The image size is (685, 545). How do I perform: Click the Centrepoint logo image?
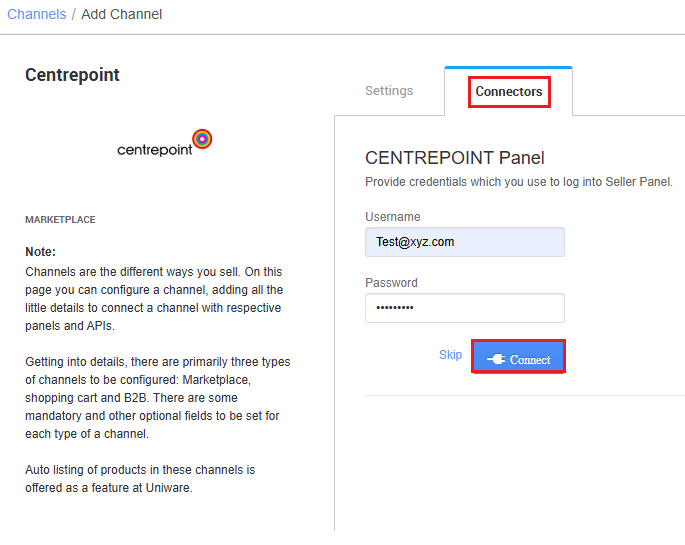tap(165, 143)
